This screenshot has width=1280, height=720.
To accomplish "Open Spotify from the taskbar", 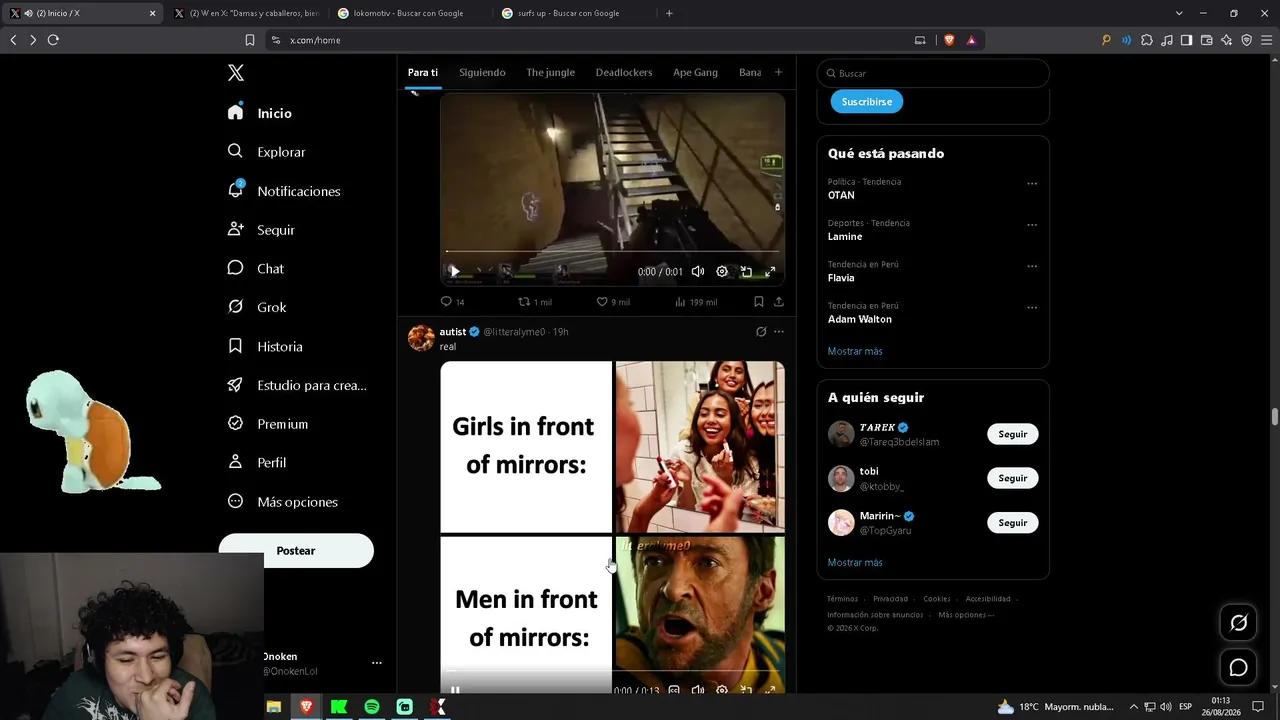I will tap(372, 707).
